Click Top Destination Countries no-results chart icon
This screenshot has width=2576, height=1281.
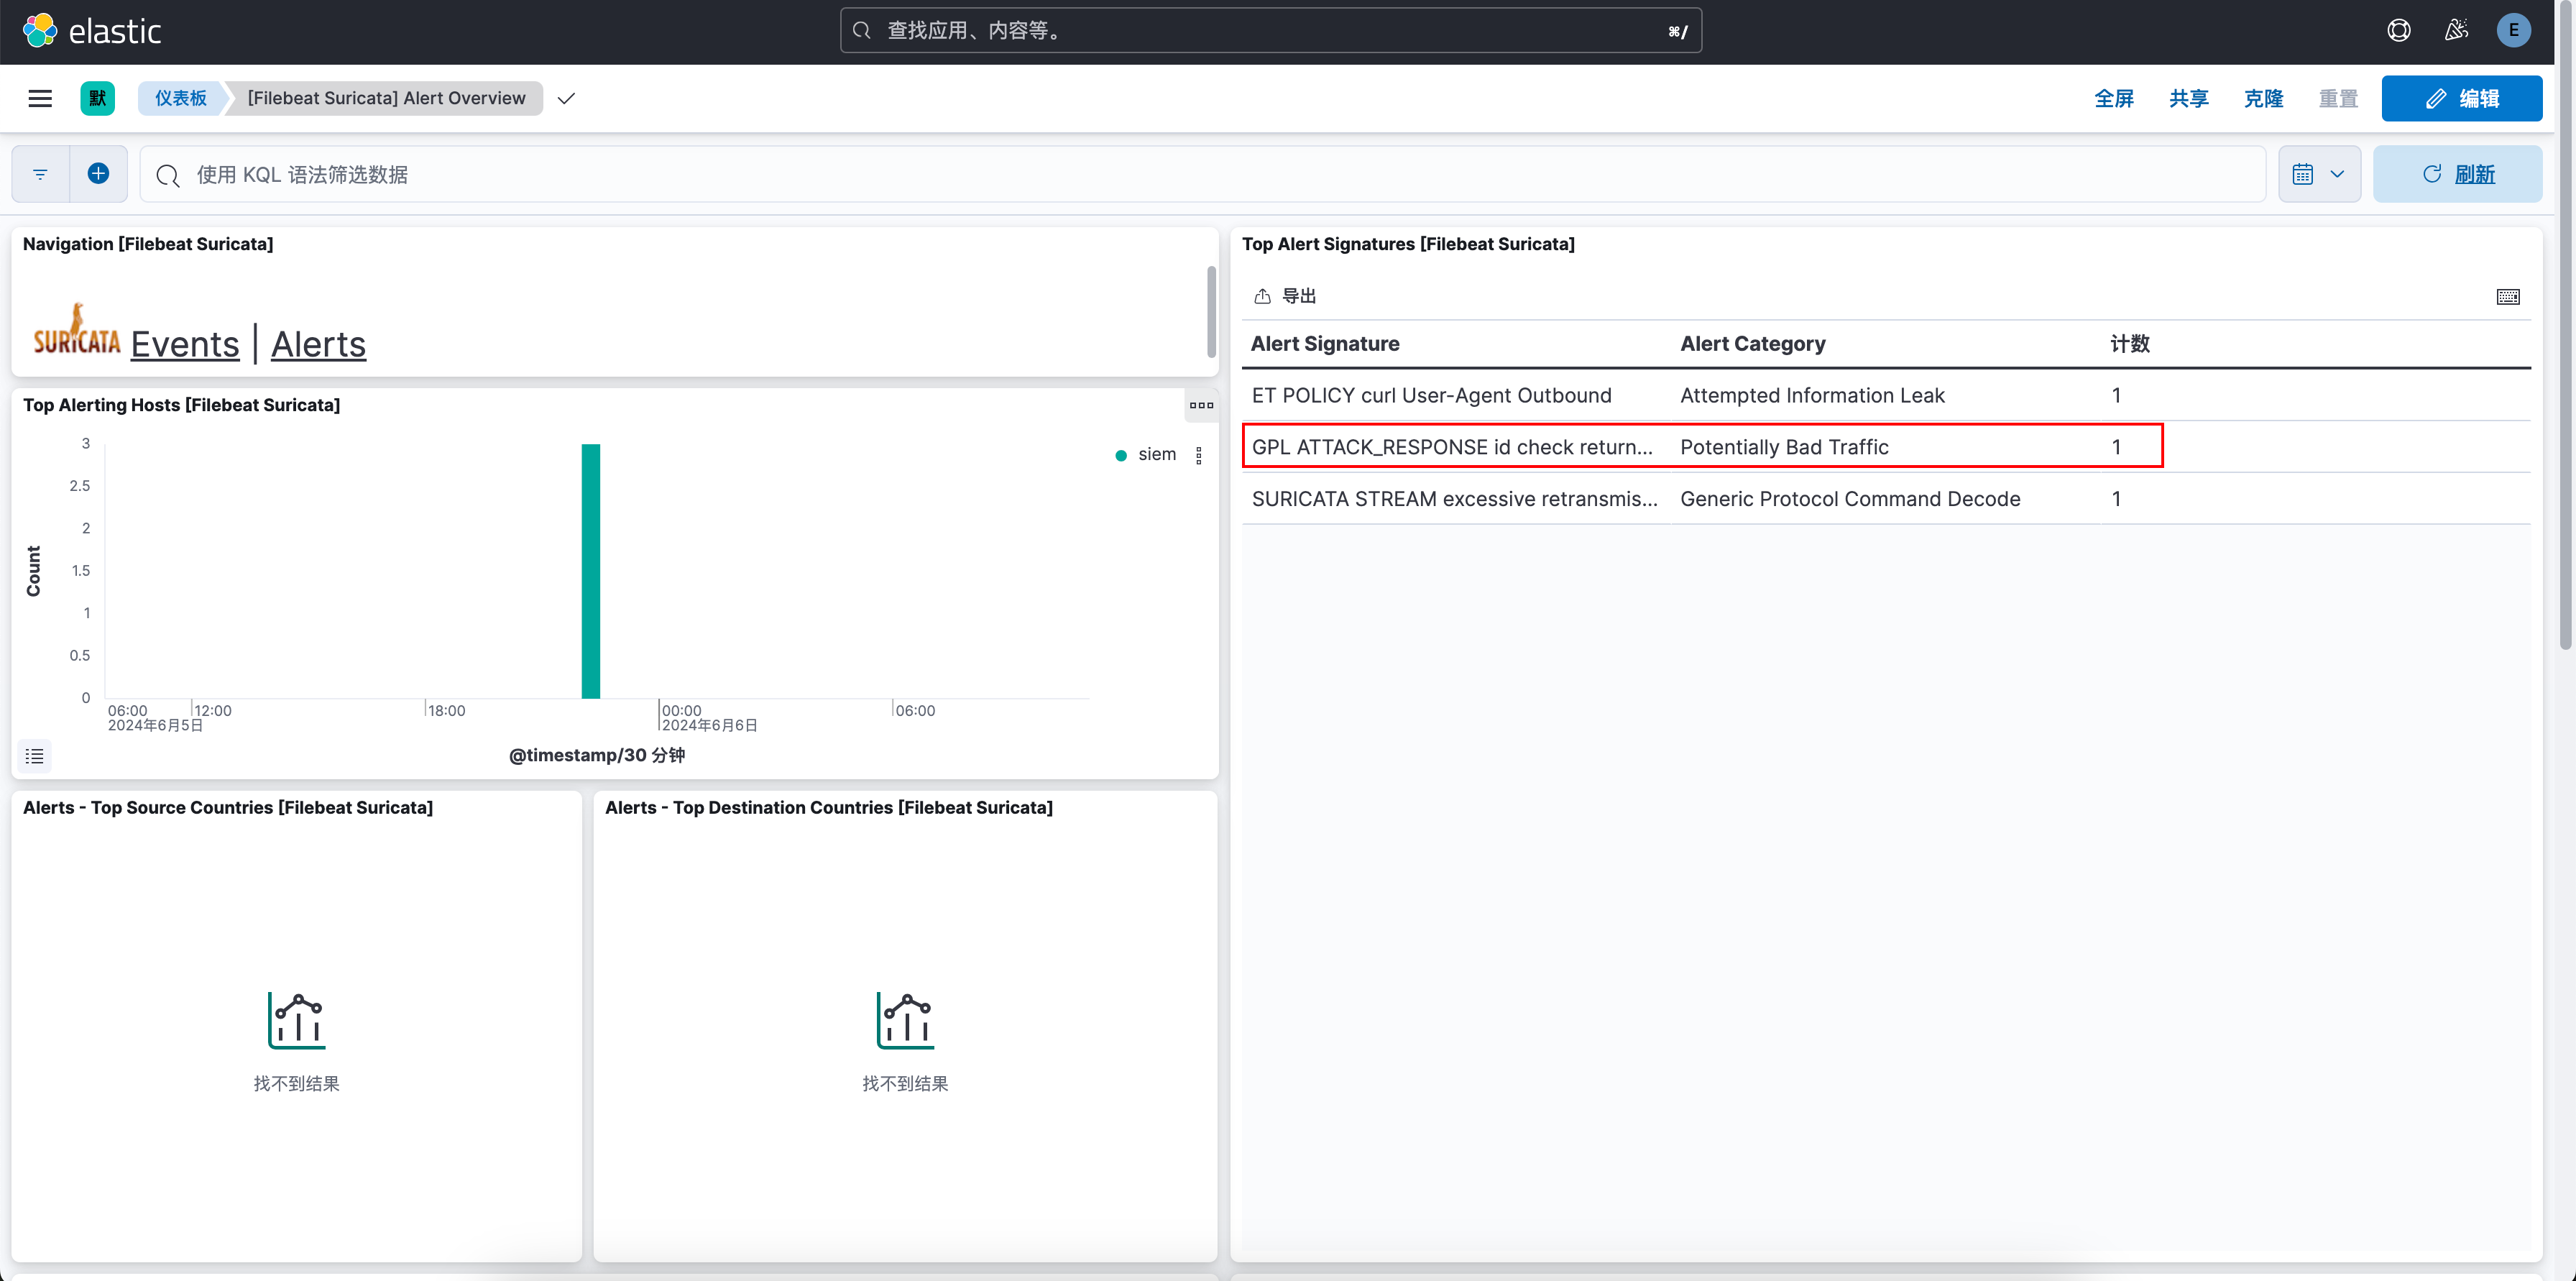tap(905, 1020)
